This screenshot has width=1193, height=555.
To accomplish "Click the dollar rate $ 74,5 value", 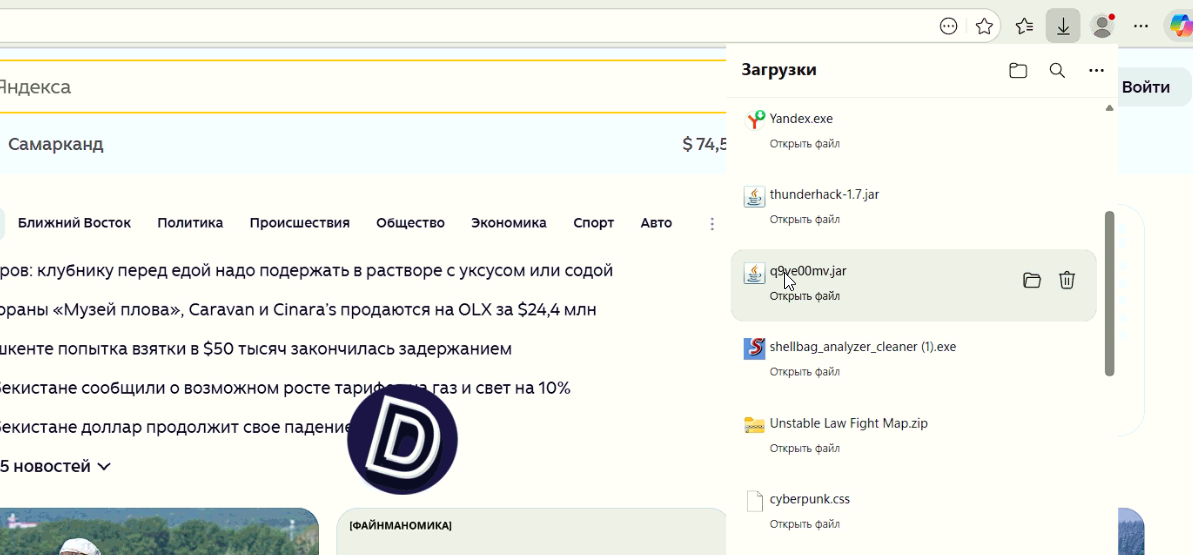I will tap(705, 144).
